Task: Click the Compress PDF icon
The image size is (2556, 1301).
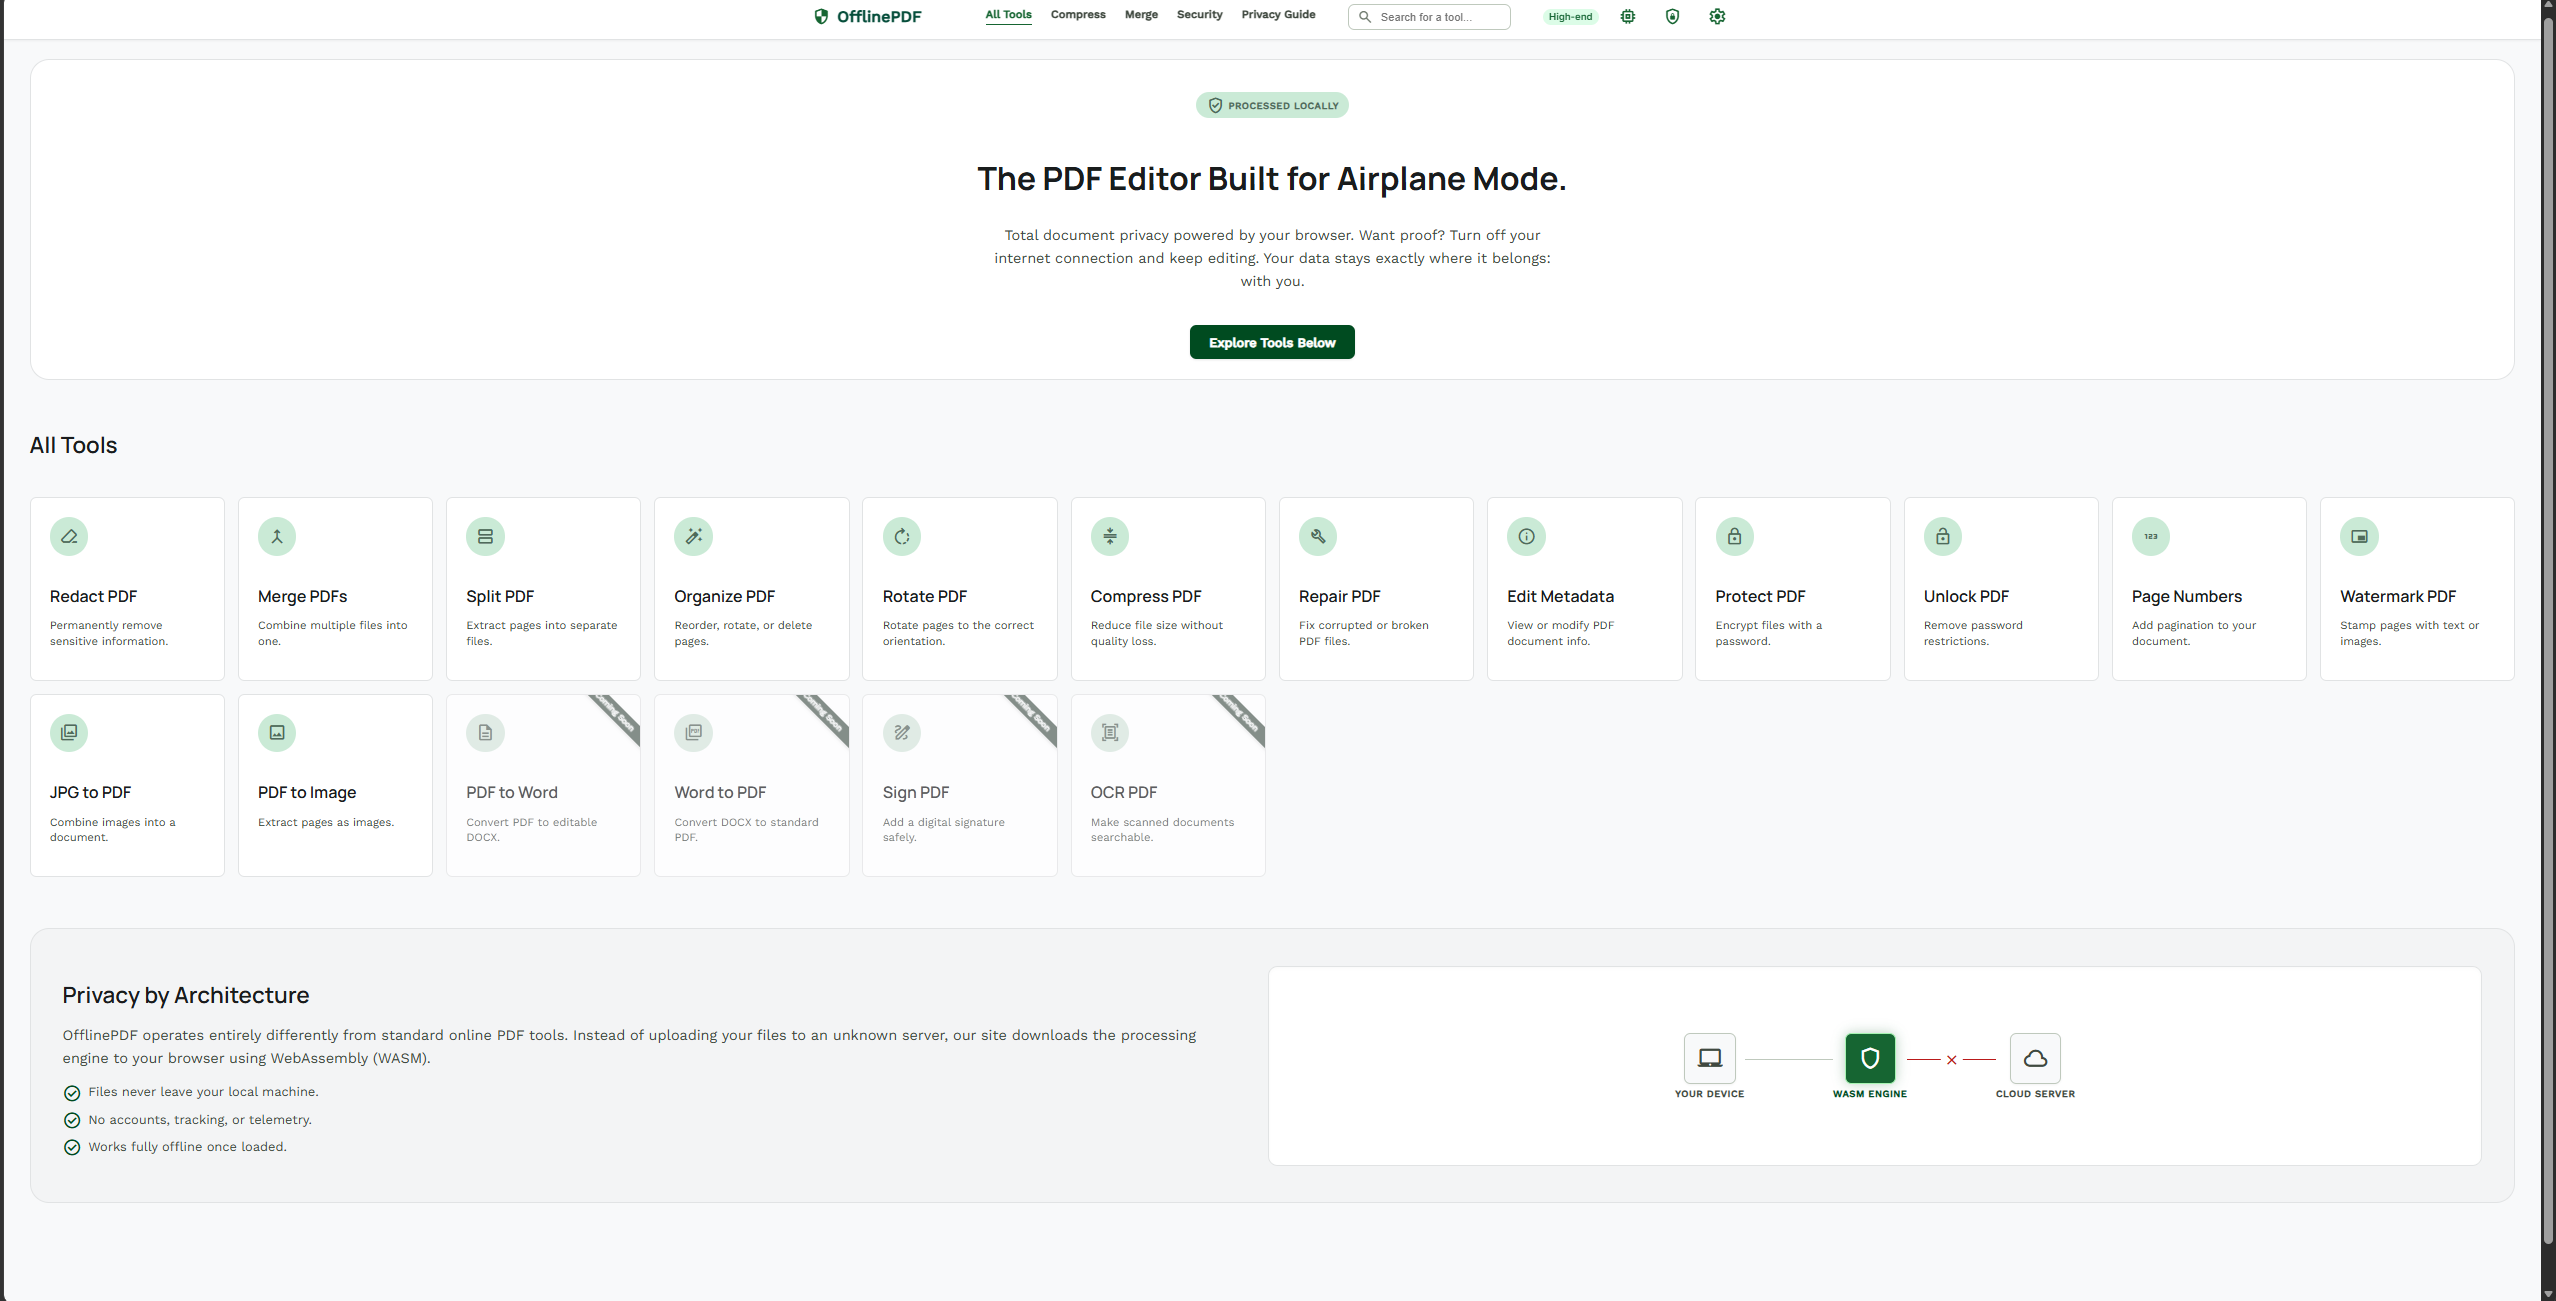Action: 1110,537
